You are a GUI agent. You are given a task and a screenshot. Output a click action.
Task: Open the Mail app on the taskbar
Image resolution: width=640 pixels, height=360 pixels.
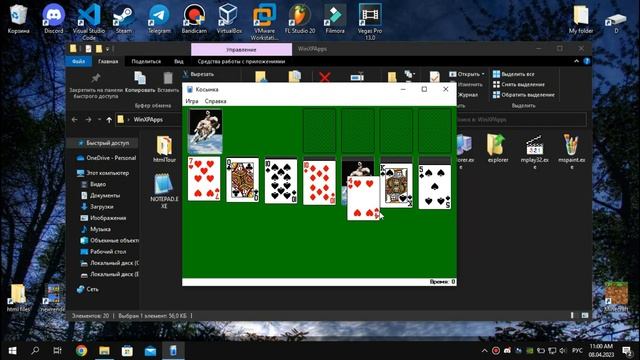pos(150,350)
